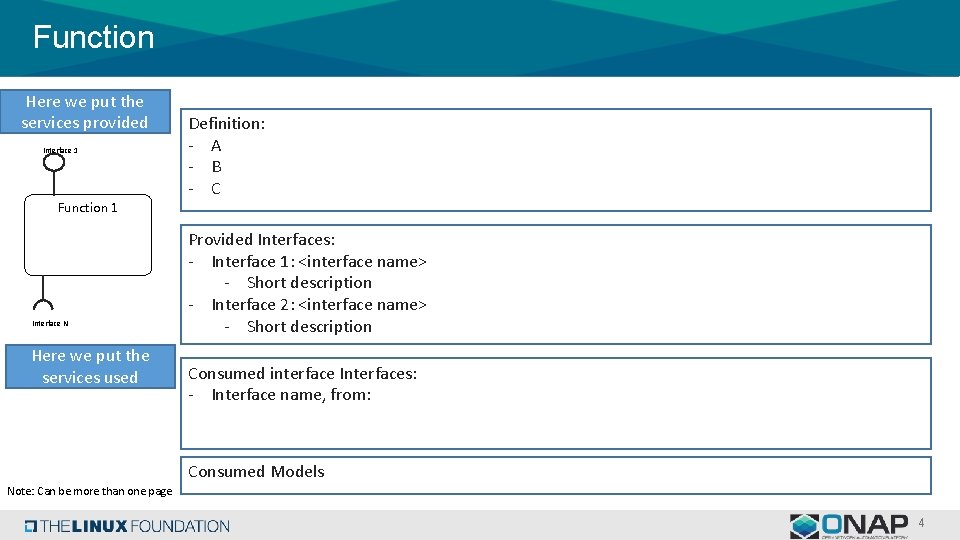
Task: Select the Function 1 component box
Action: pos(88,235)
